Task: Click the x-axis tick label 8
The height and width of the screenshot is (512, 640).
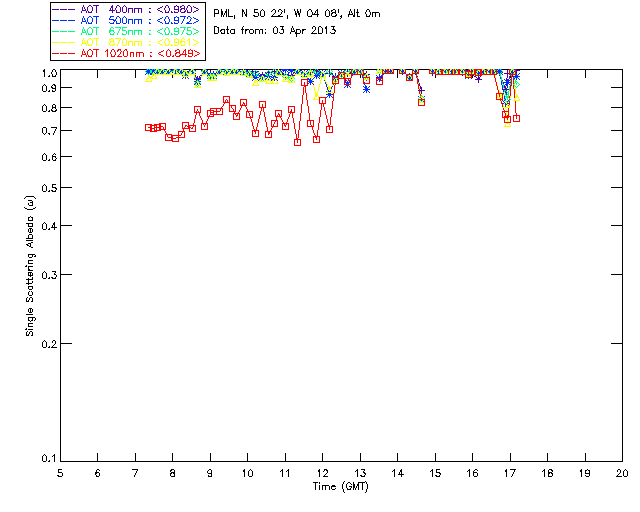Action: click(173, 473)
